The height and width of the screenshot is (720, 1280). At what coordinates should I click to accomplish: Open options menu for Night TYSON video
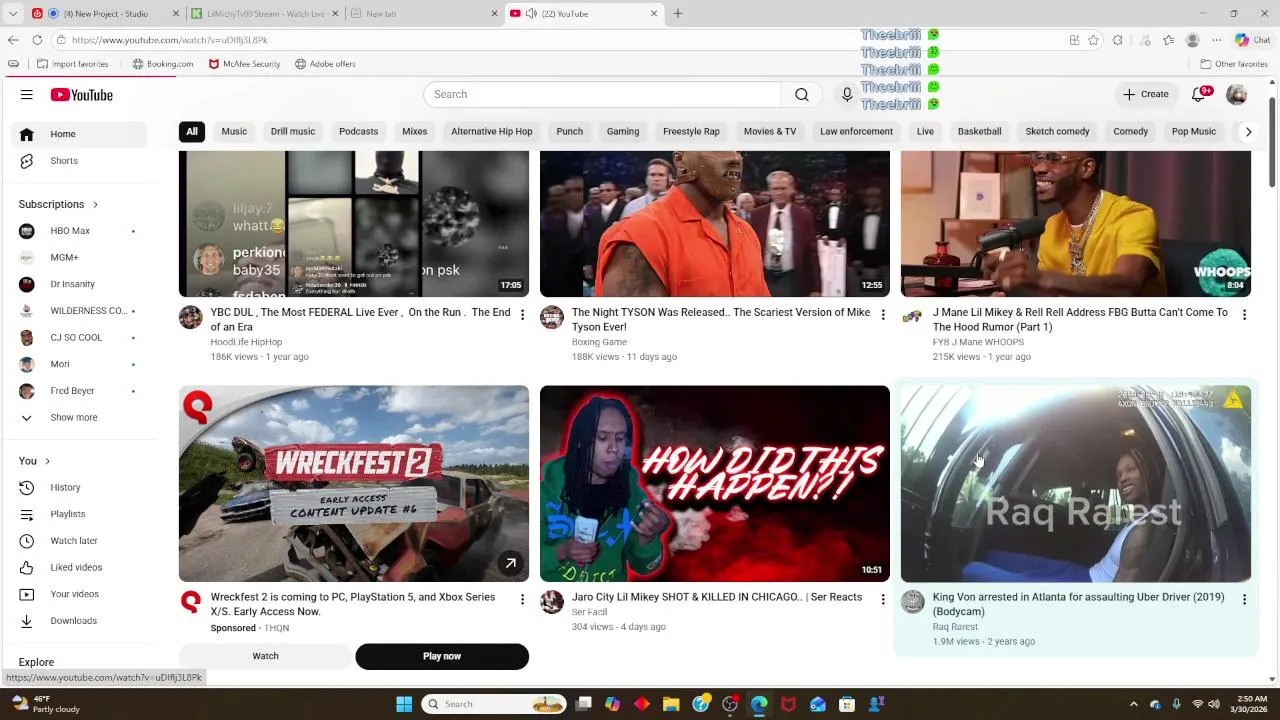point(883,314)
